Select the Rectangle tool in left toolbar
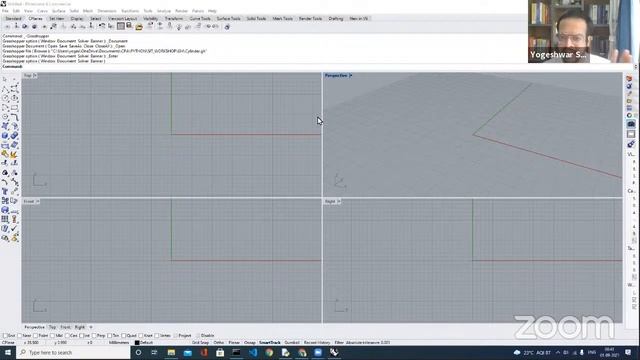Image resolution: width=640 pixels, height=360 pixels. (x=14, y=107)
